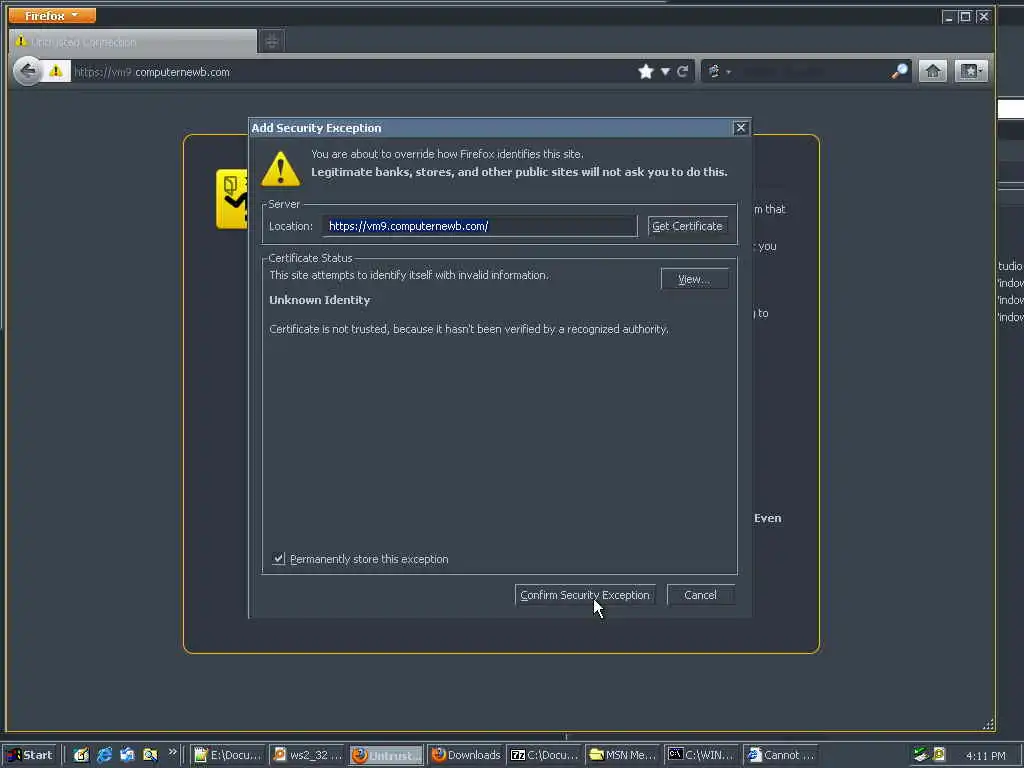Viewport: 1024px width, 768px height.
Task: Maximize the Firefox window
Action: (x=965, y=17)
